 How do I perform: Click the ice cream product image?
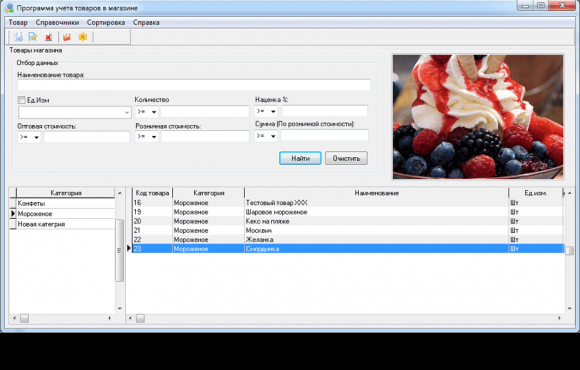point(478,117)
